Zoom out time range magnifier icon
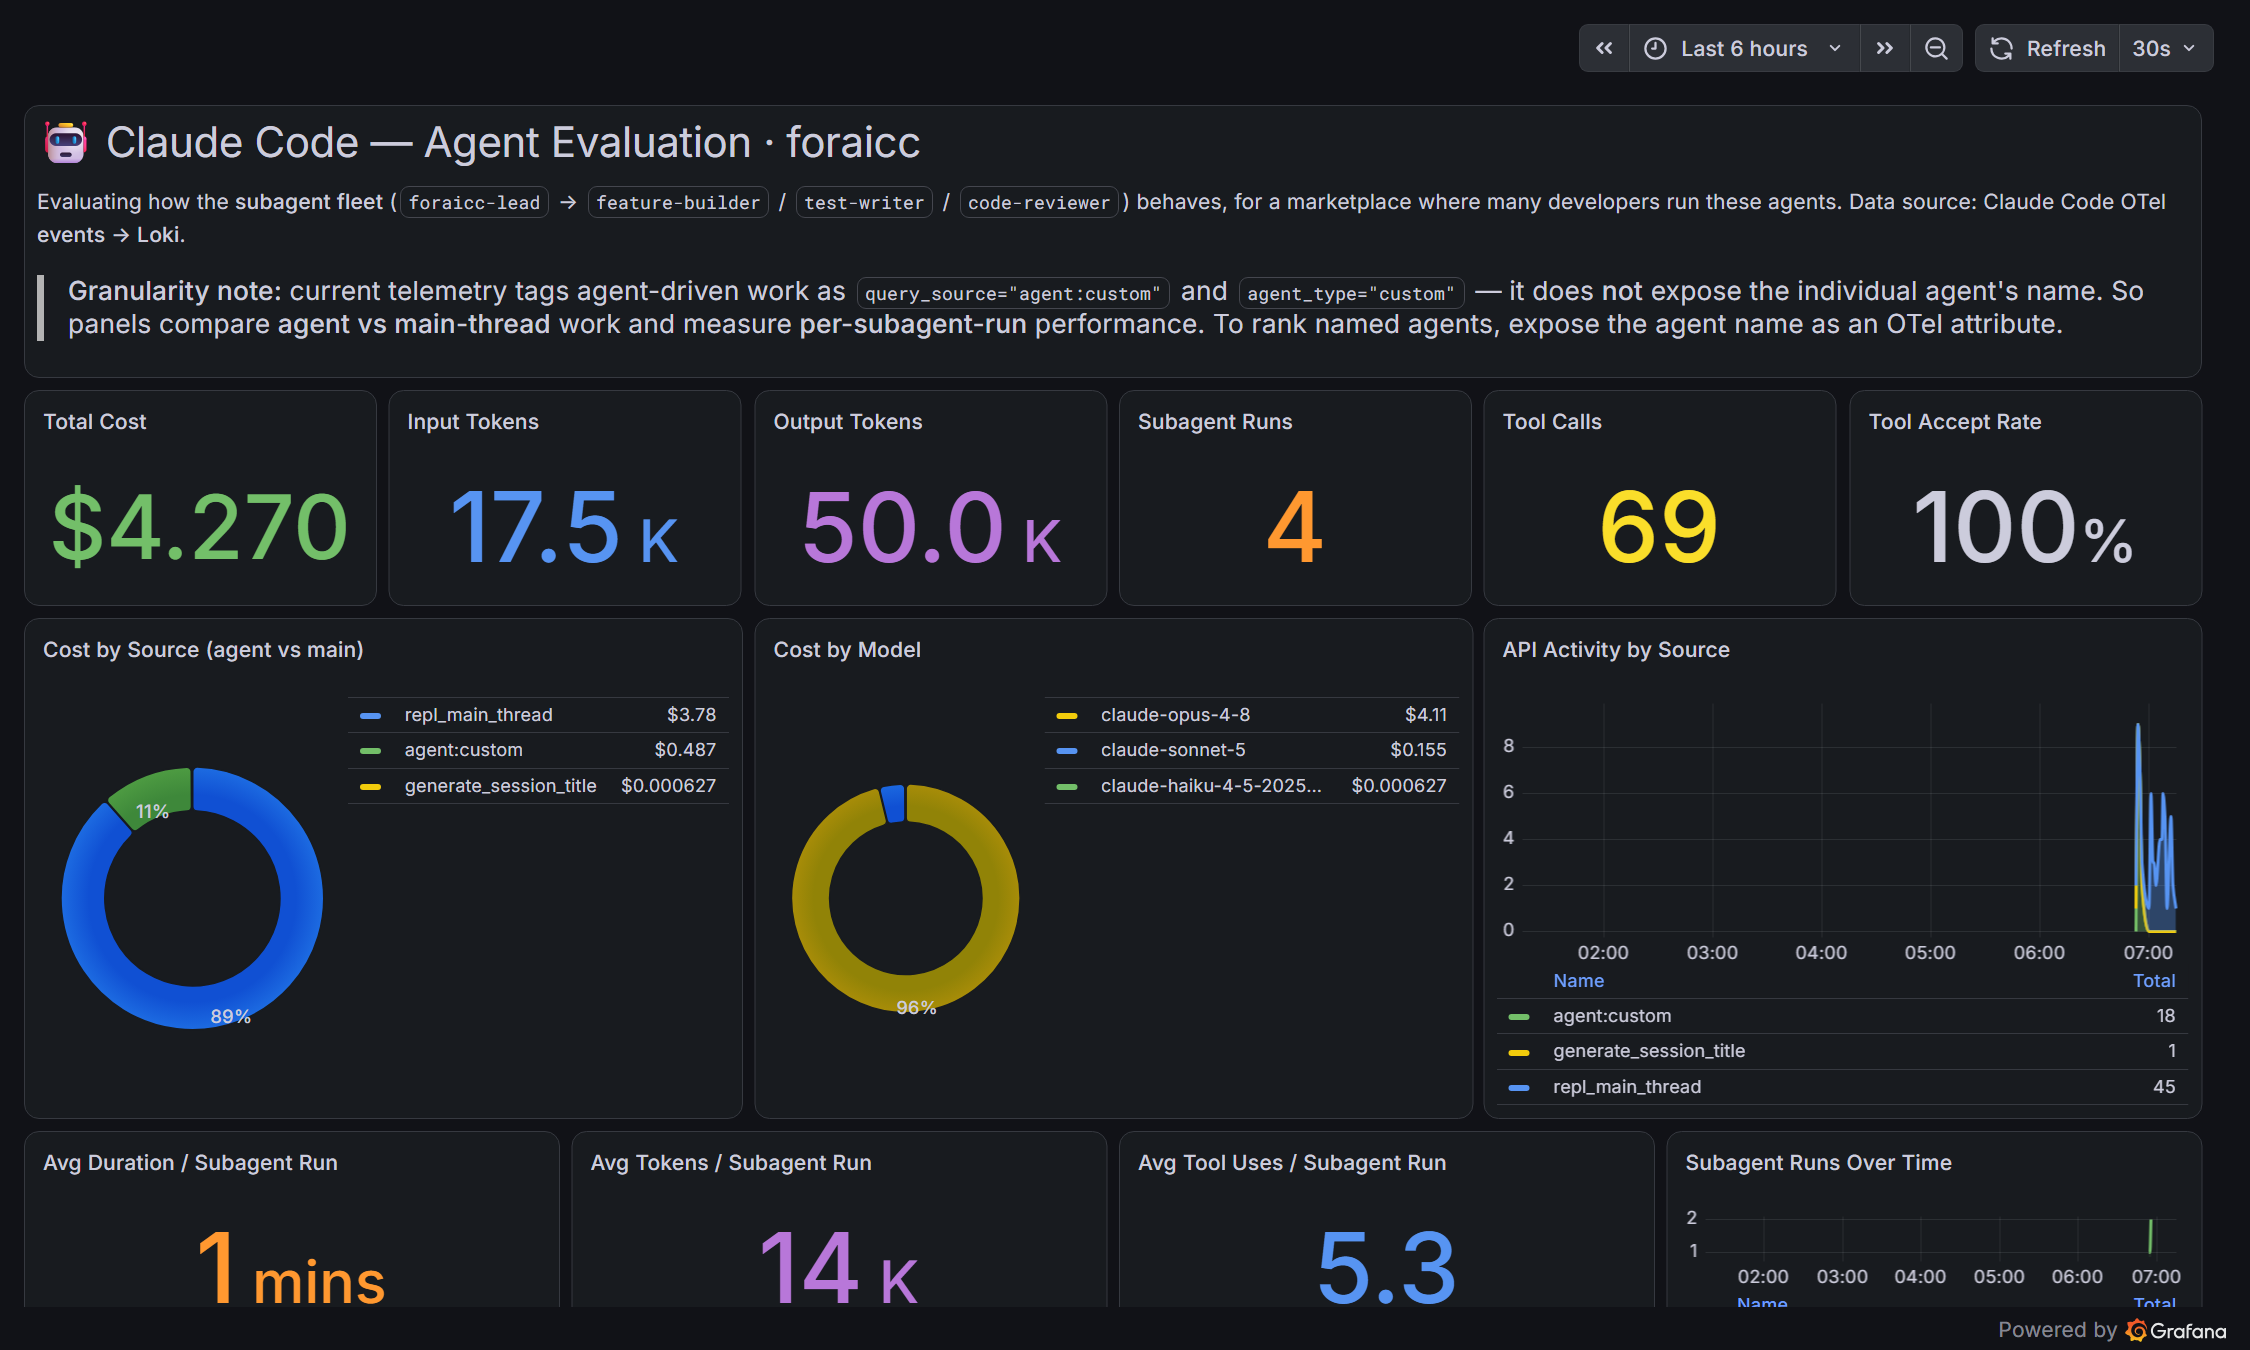2250x1350 pixels. pos(1936,48)
